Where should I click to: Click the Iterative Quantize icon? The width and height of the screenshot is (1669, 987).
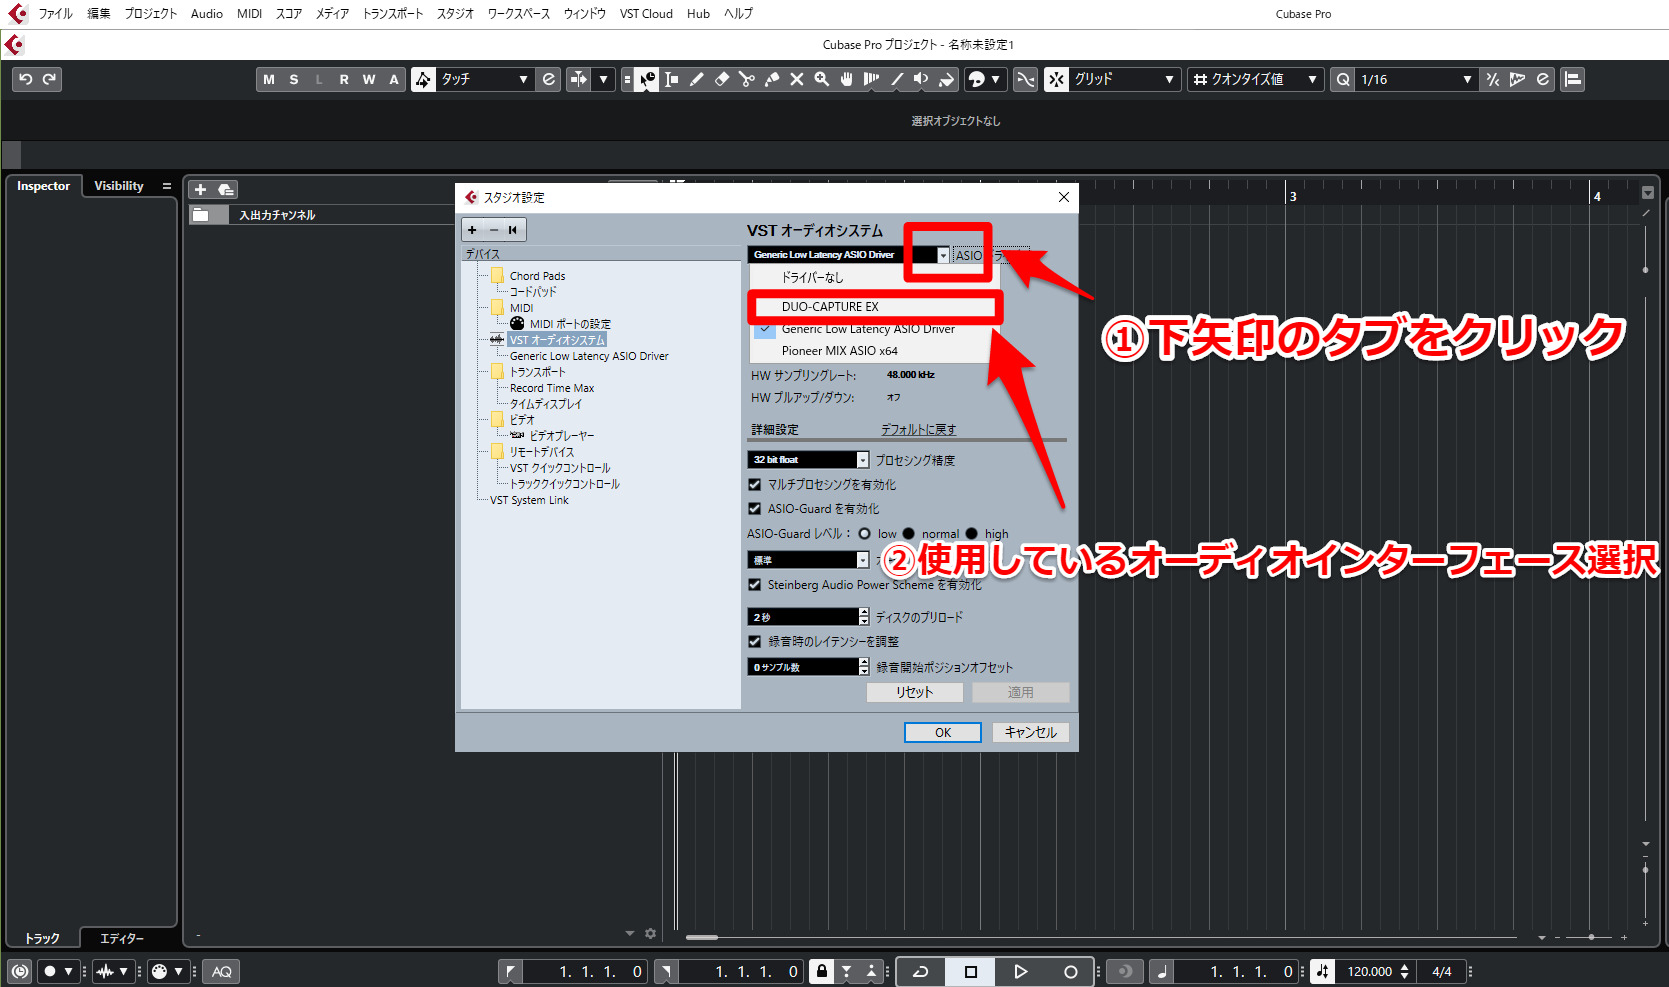pos(1493,79)
